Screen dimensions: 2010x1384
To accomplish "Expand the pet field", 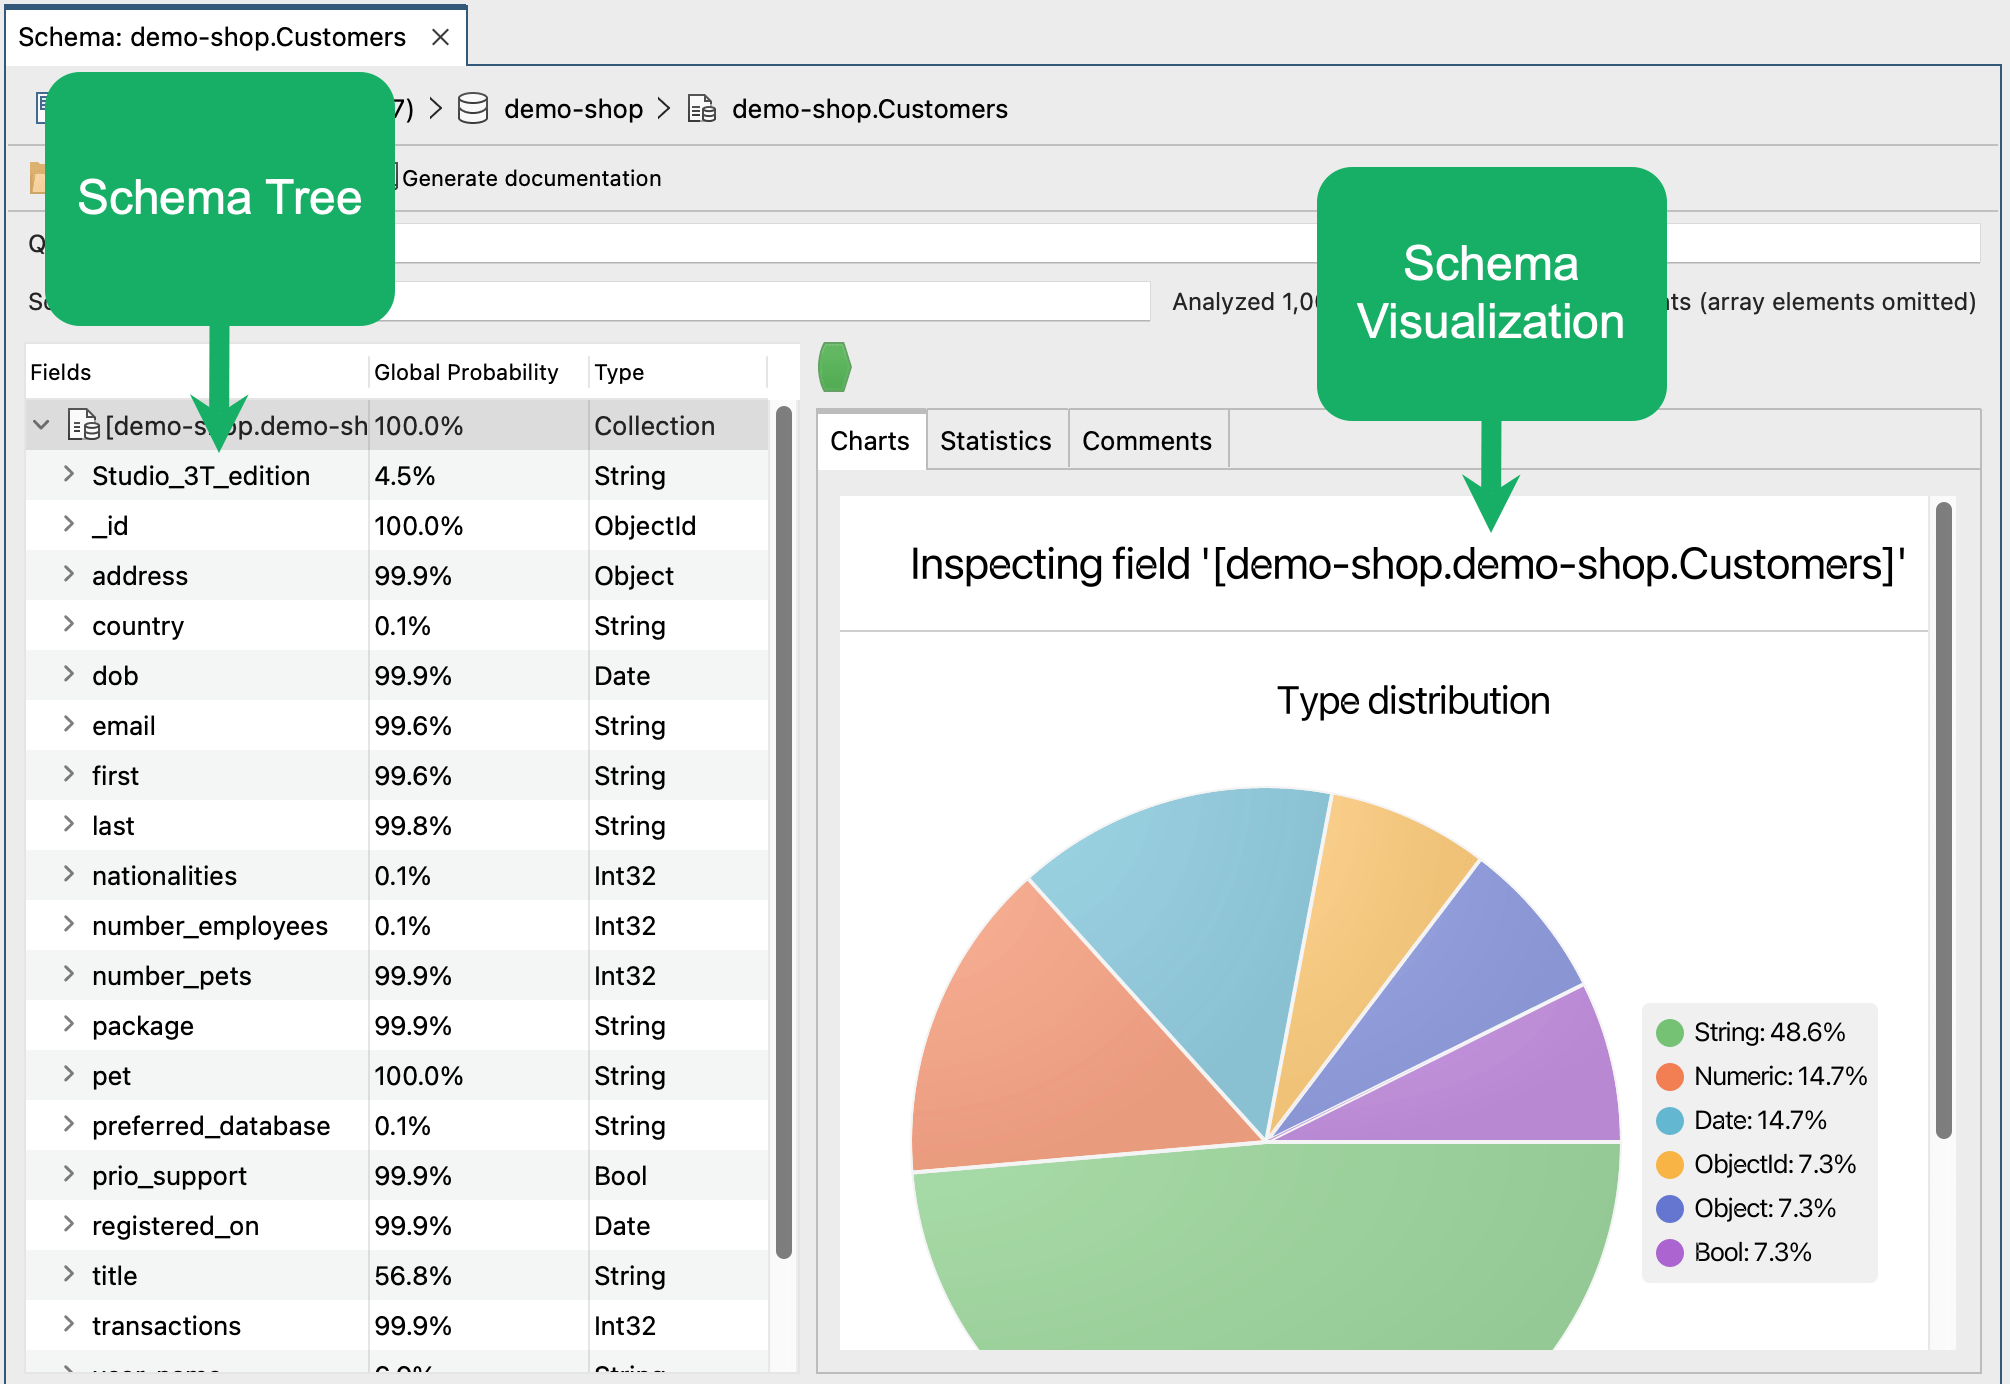I will click(x=68, y=1074).
